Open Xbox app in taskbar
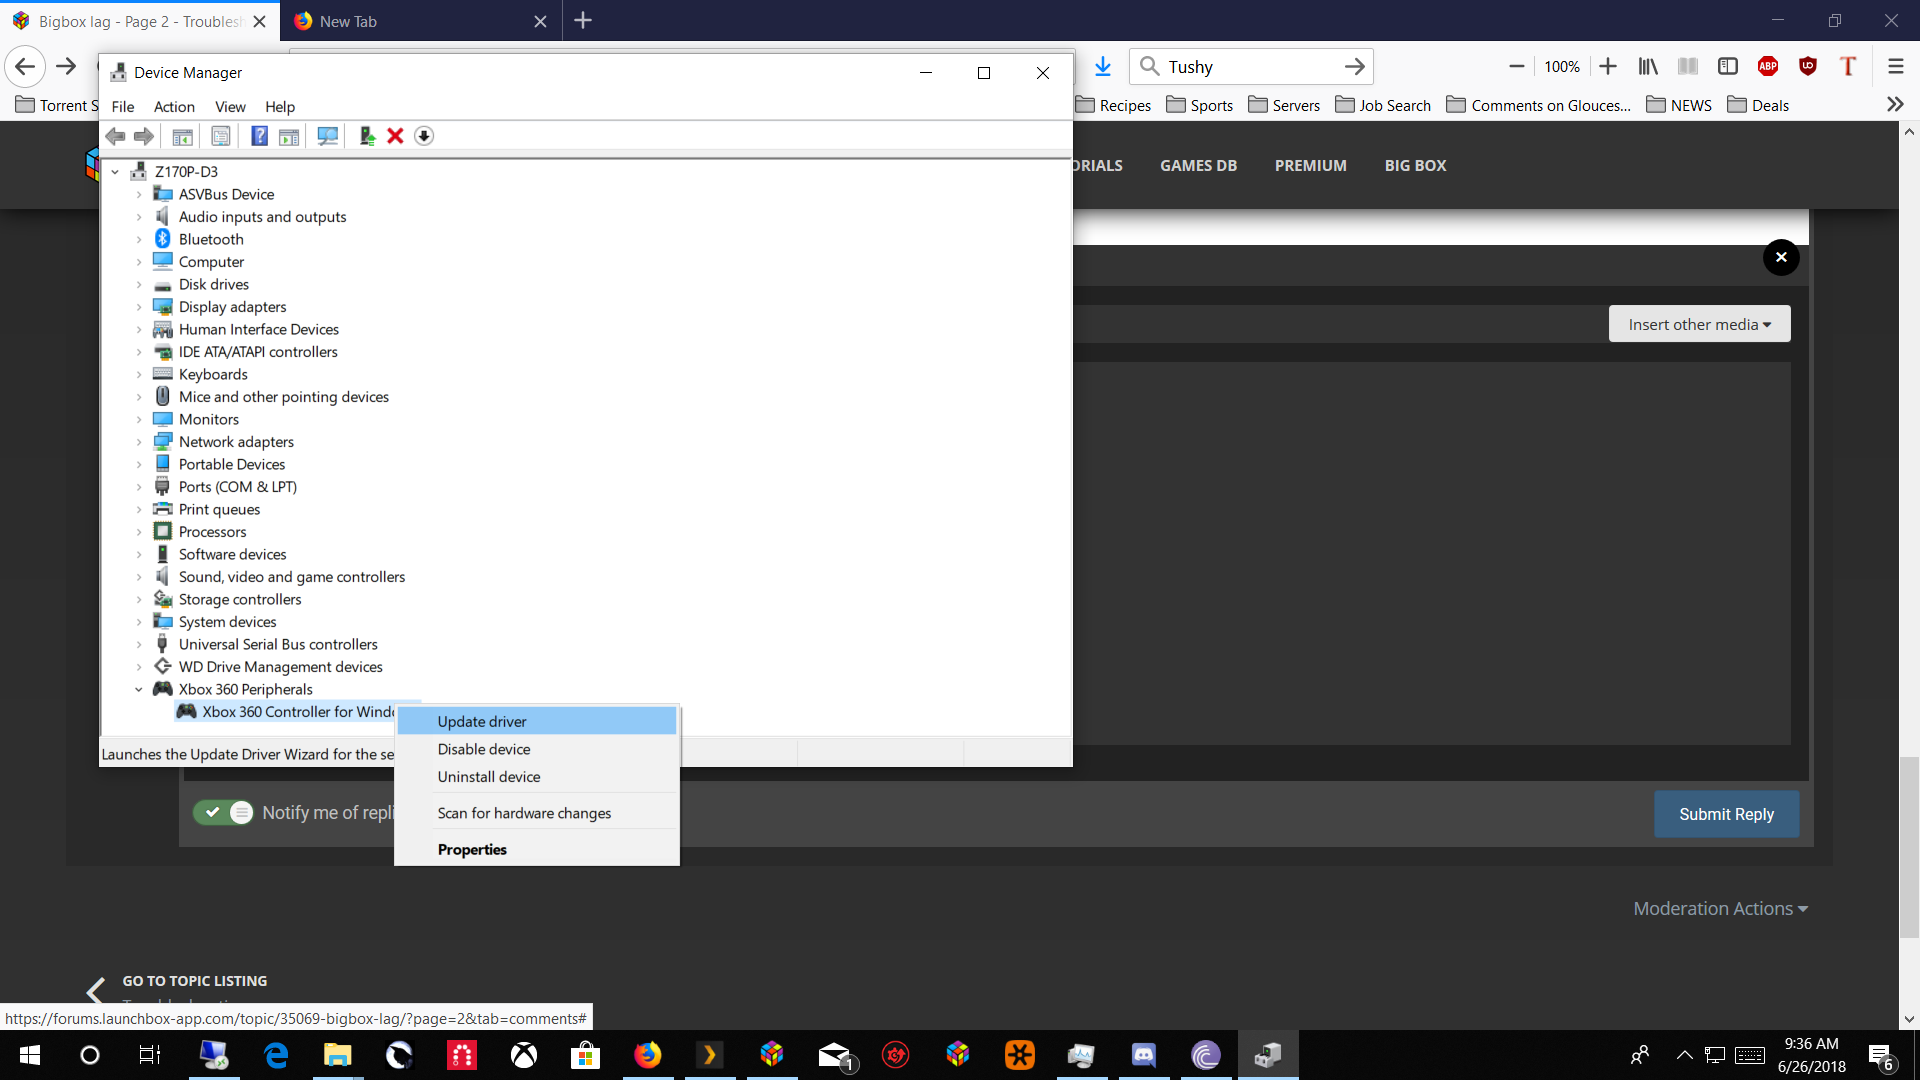 coord(524,1055)
